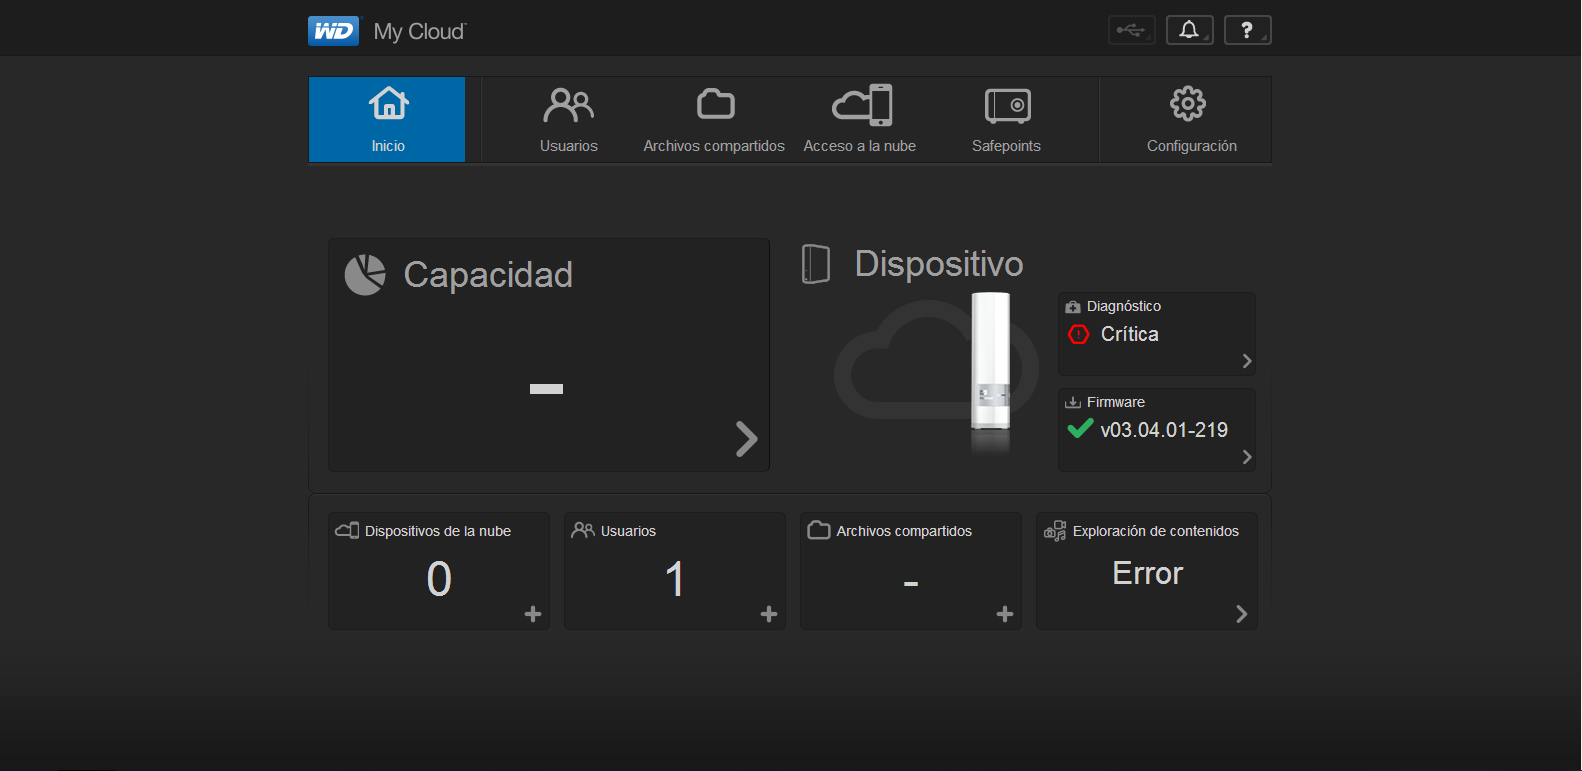
Task: Add a share with Archivos compartidos tile plus
Action: [x=1005, y=614]
